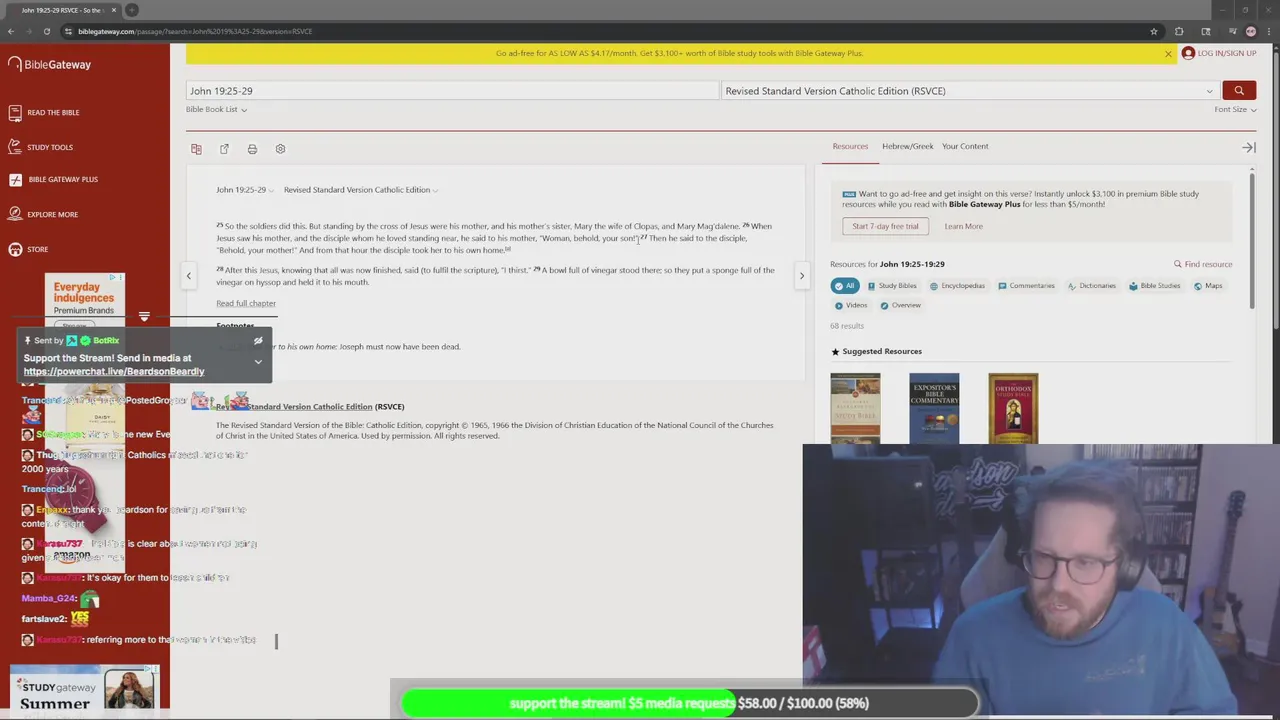Viewport: 1280px width, 720px height.
Task: Expand the Bible Book List dropdown
Action: (x=216, y=109)
